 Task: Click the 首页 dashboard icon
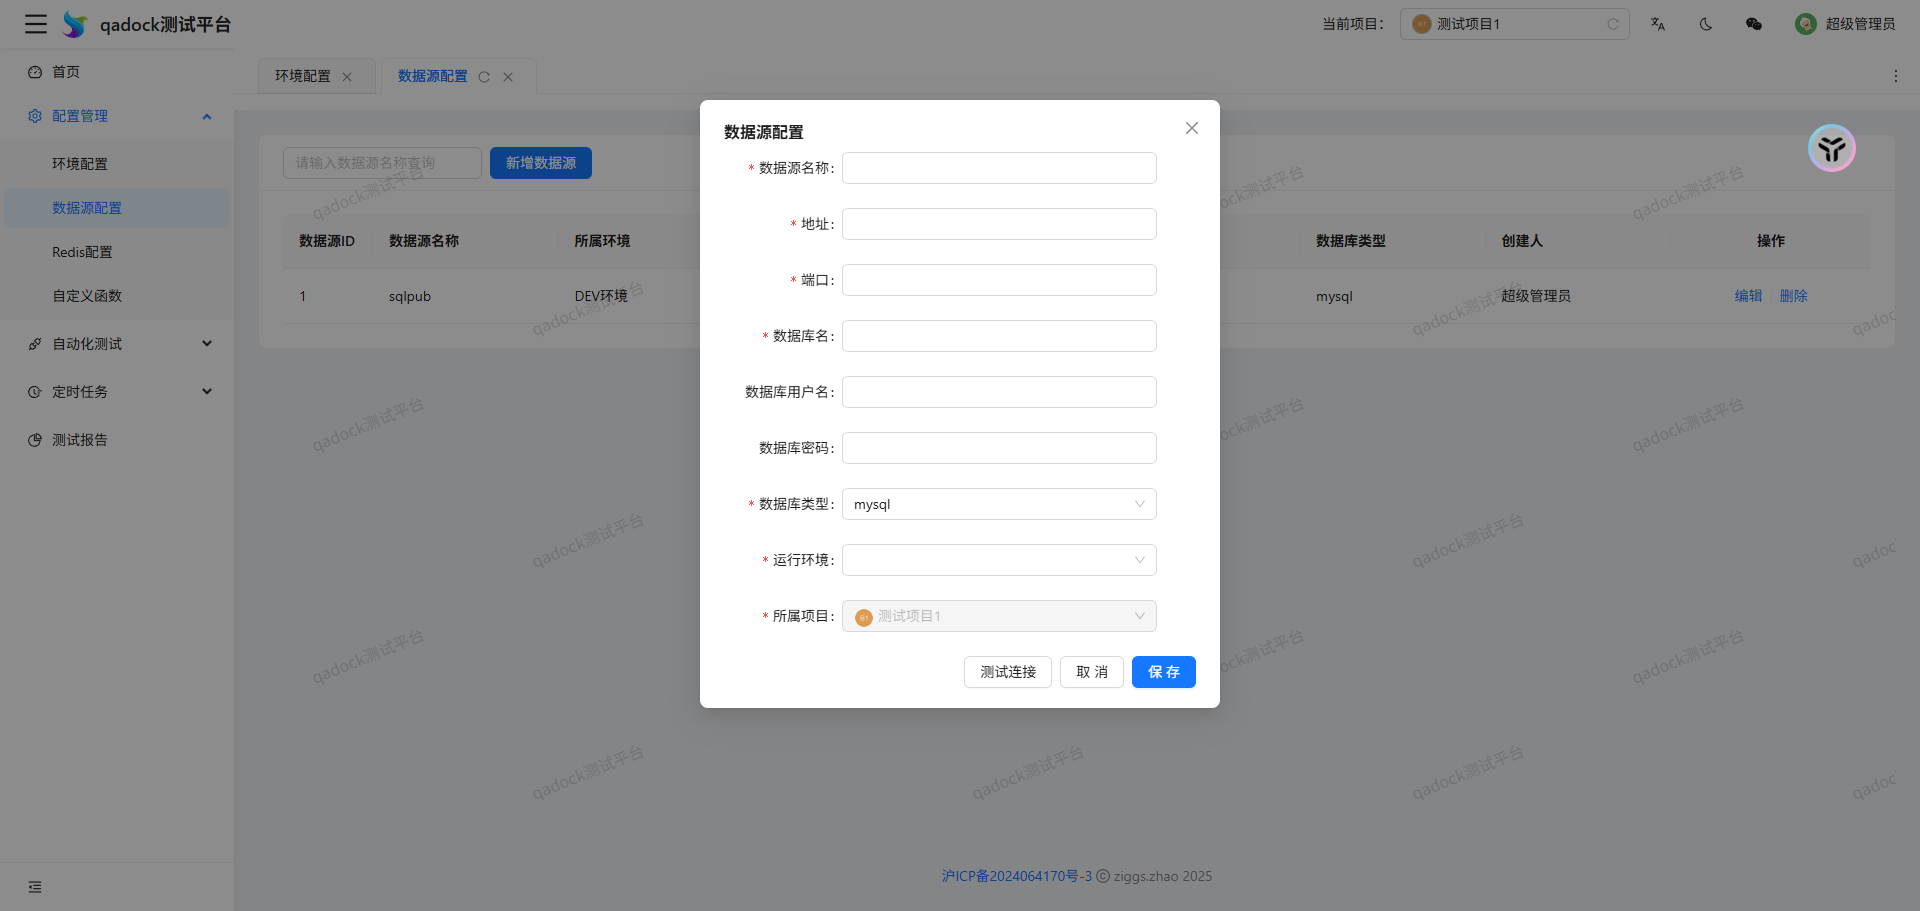click(x=35, y=72)
